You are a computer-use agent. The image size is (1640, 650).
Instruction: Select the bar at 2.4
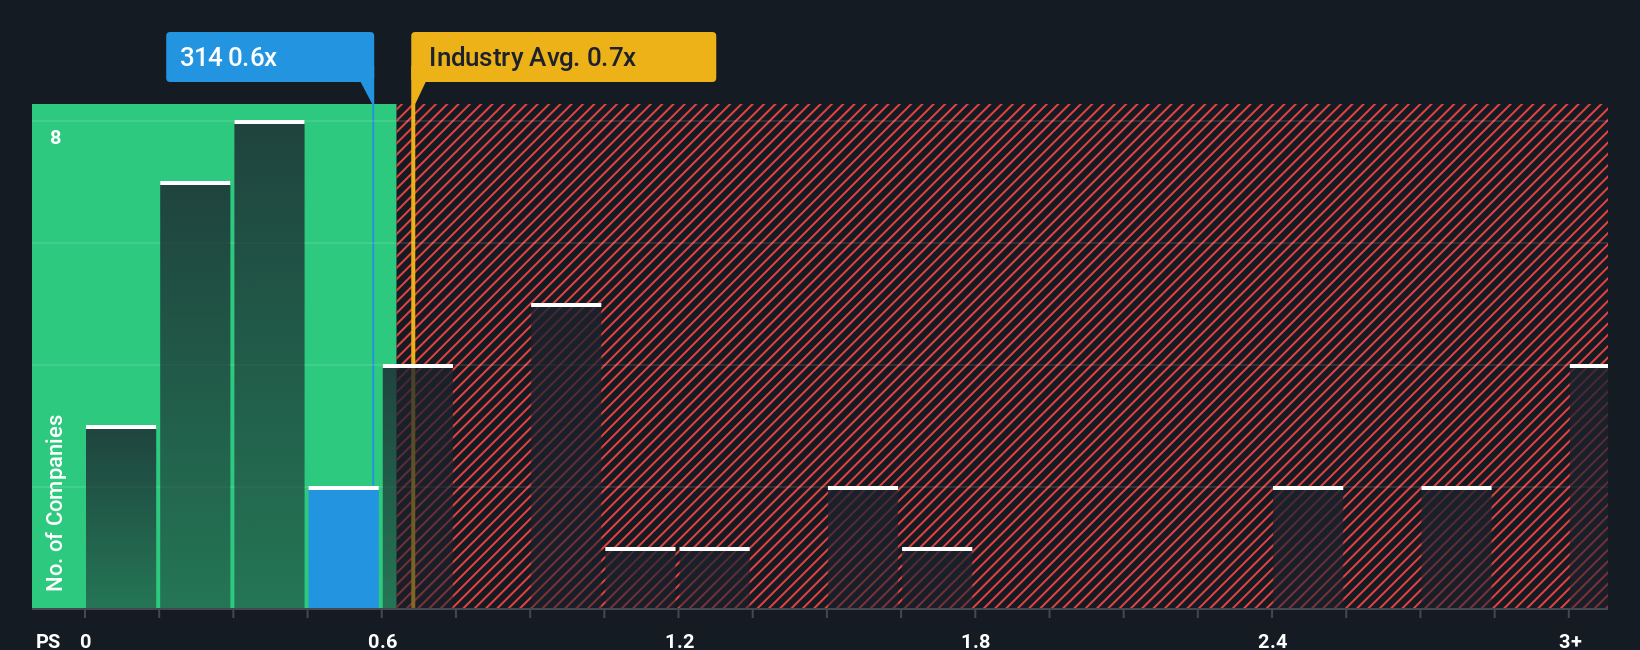pos(1308,548)
